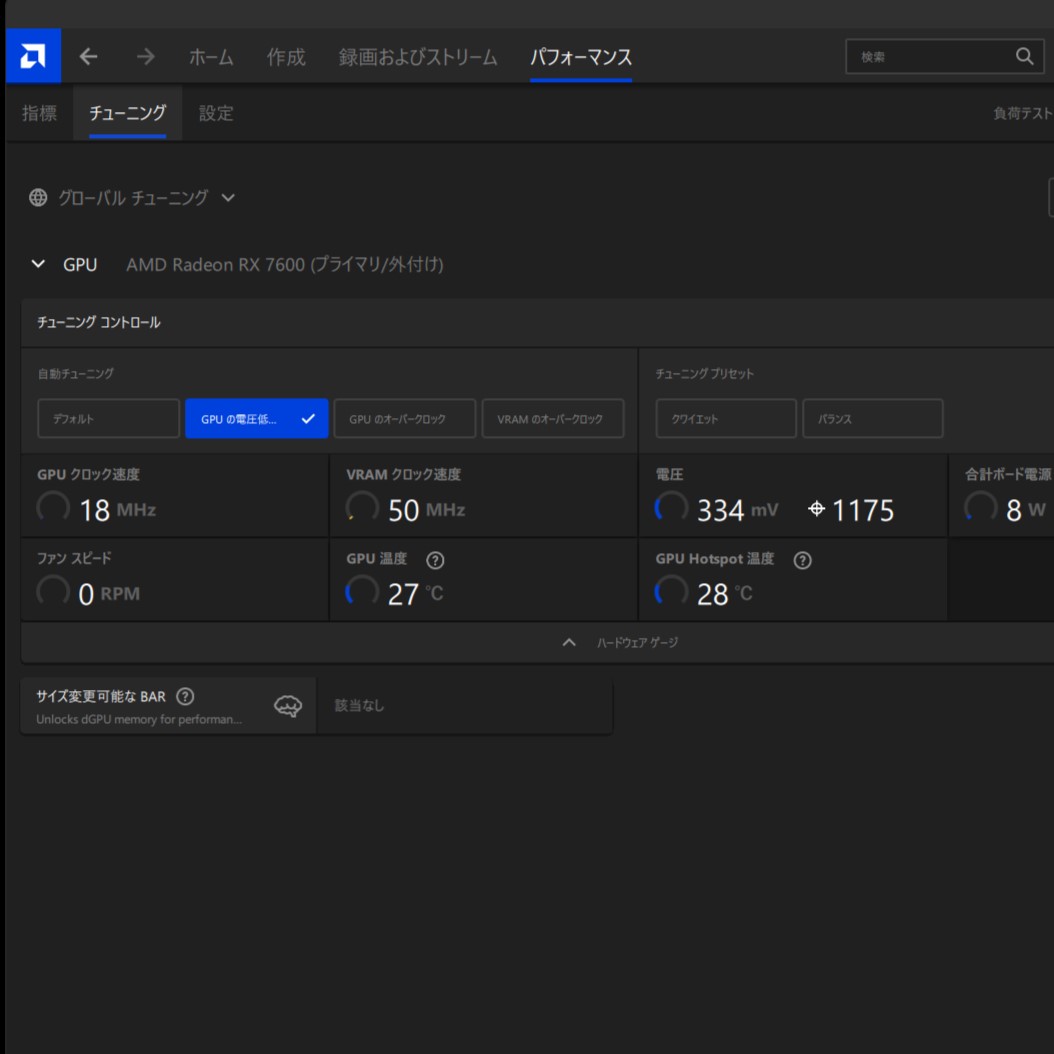The height and width of the screenshot is (1054, 1054).
Task: Click the 合計ボード電源 gauge dial
Action: tap(981, 508)
